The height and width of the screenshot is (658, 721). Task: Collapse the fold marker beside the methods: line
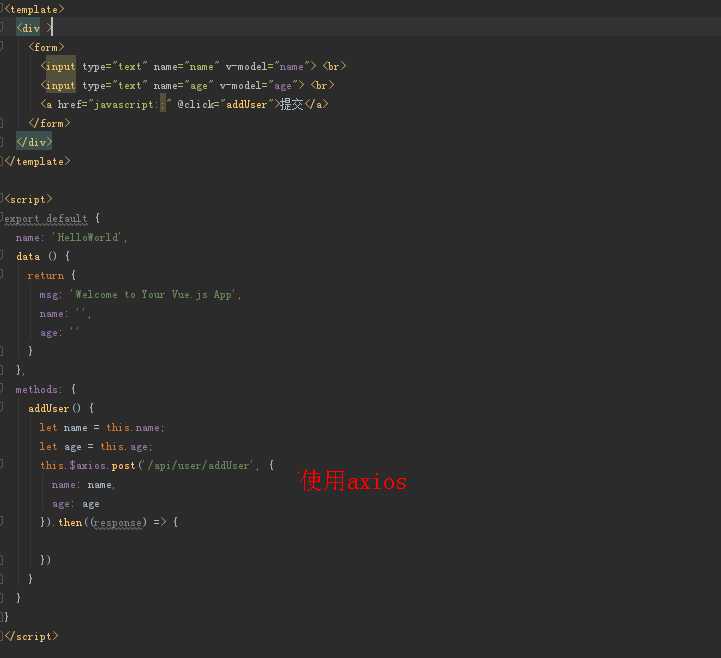pos(2,389)
